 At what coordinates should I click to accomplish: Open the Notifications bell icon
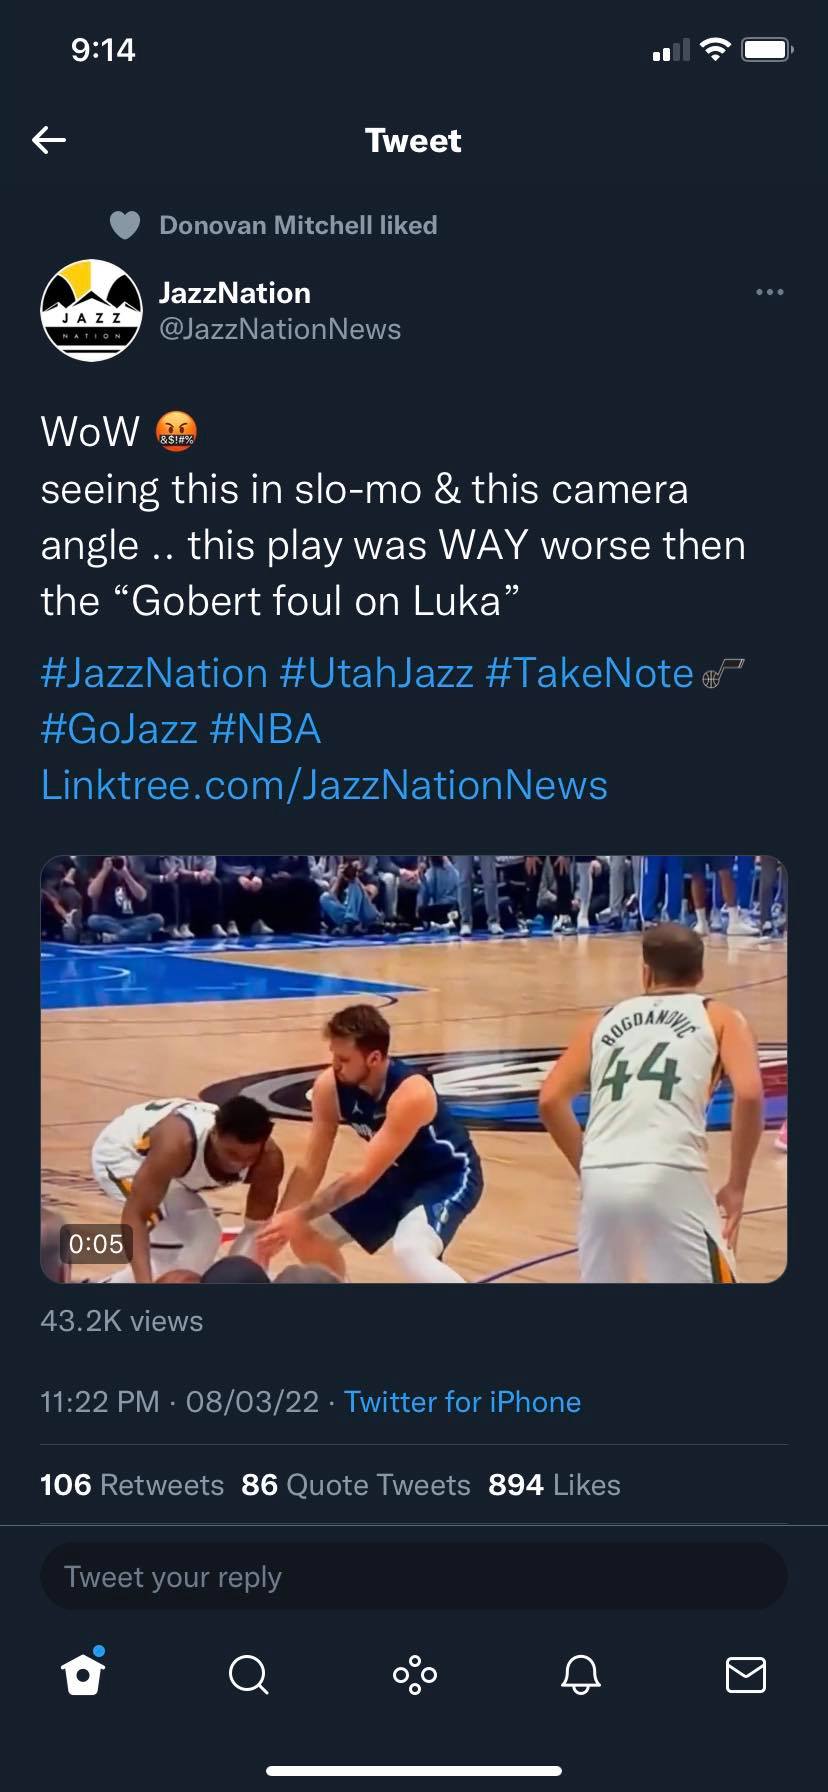tap(580, 1674)
